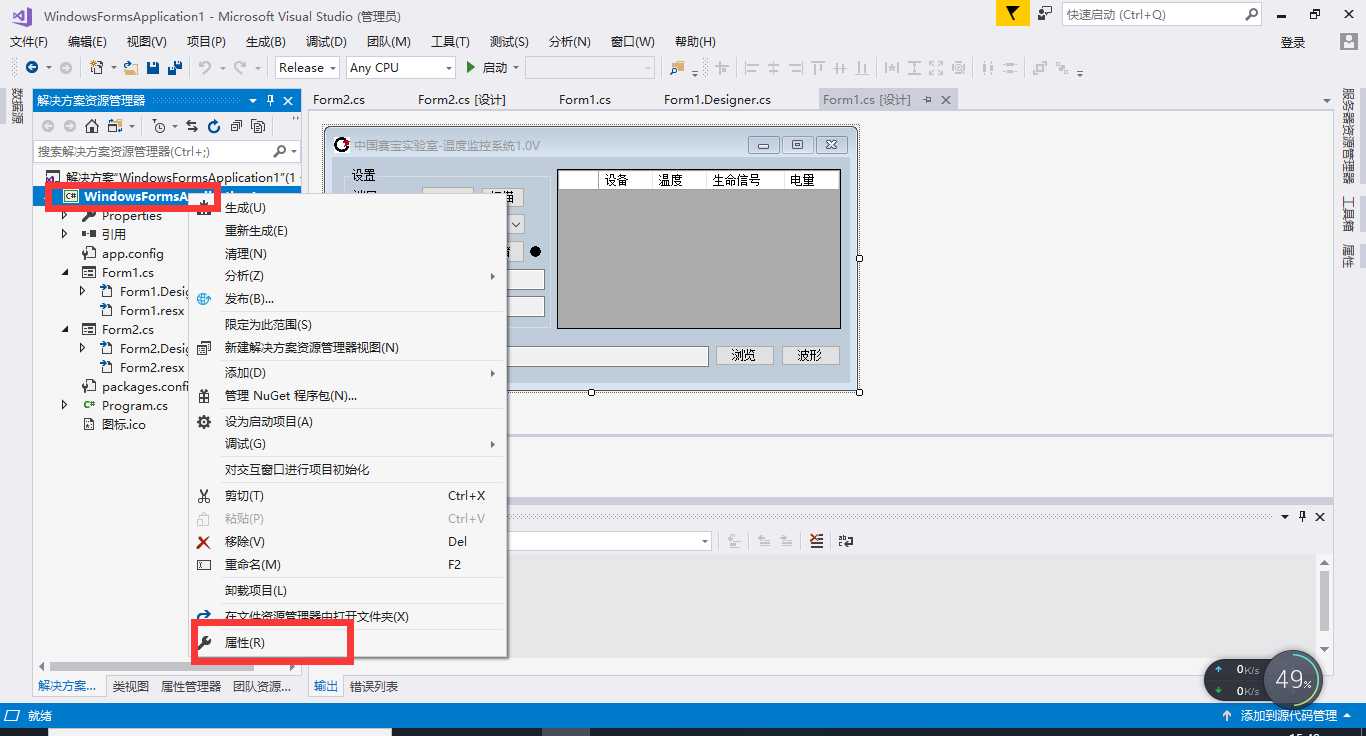Click the Save floppy disk icon

153,68
